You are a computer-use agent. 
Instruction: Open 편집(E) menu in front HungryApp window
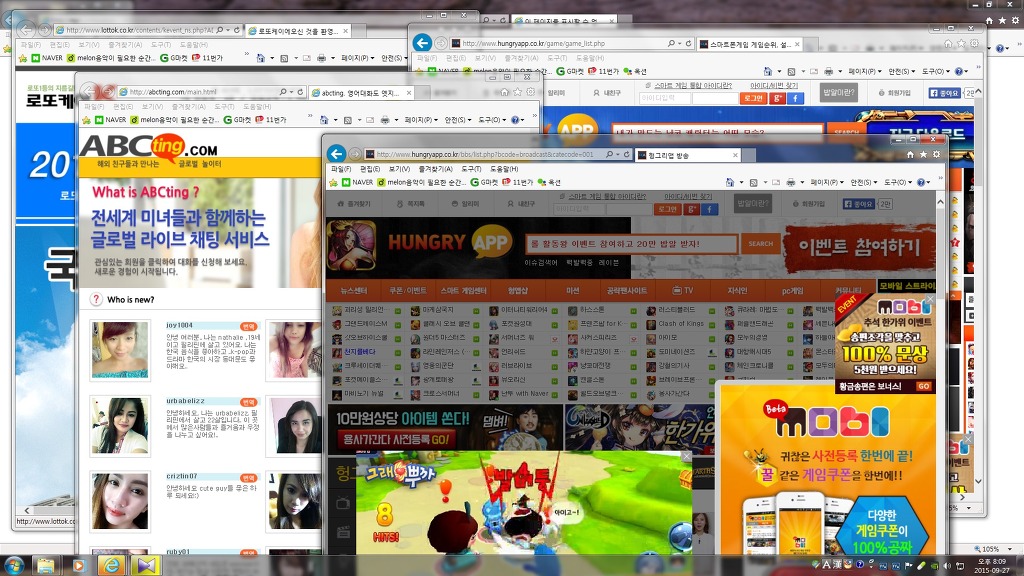click(370, 168)
